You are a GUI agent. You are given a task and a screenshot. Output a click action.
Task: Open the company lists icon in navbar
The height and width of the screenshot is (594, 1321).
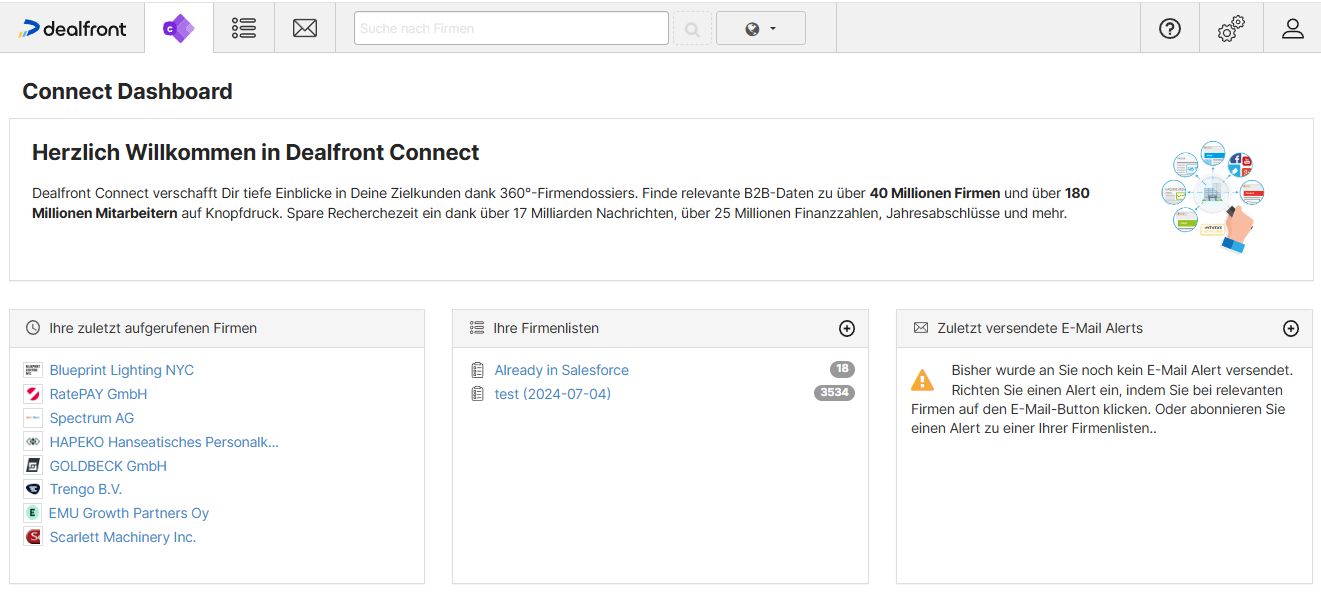pos(244,28)
